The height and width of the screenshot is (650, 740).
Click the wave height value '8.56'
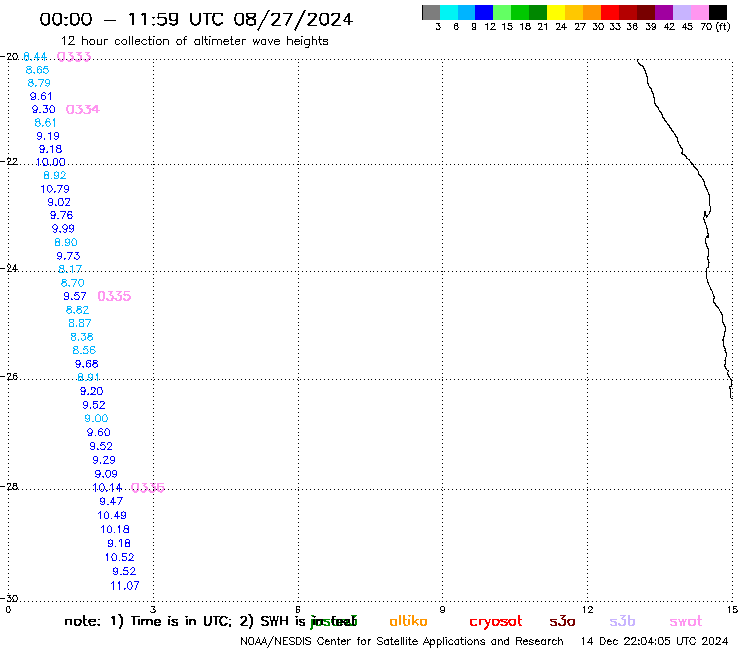coord(84,350)
